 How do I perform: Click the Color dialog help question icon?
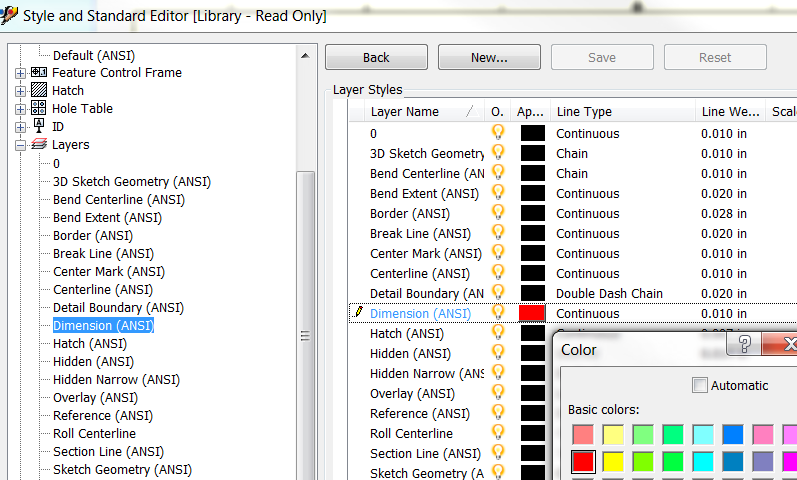click(x=744, y=344)
